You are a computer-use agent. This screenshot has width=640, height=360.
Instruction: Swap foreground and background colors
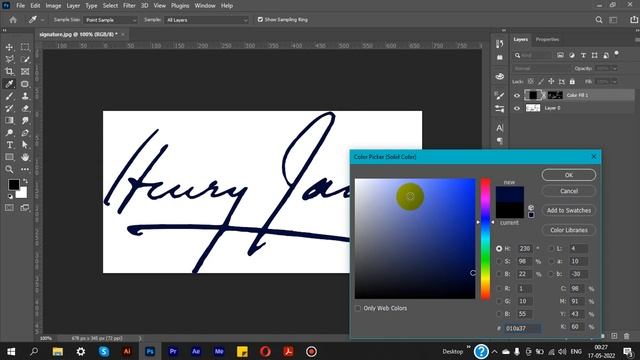[25, 180]
